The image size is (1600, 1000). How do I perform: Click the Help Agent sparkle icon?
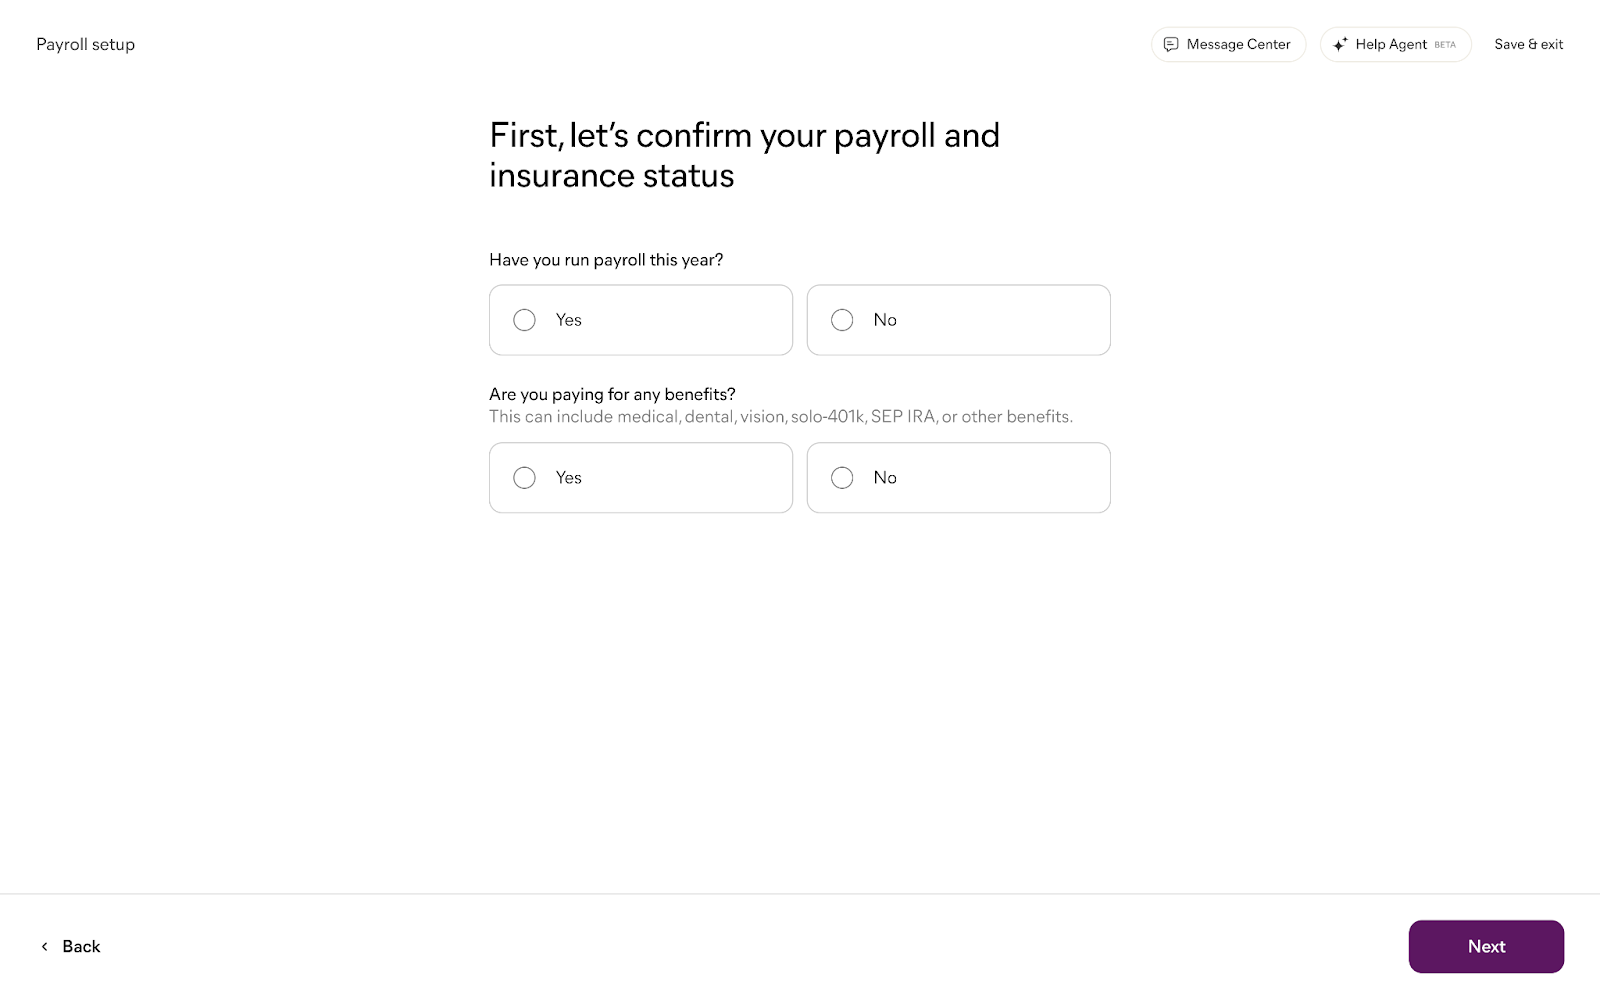tap(1340, 44)
